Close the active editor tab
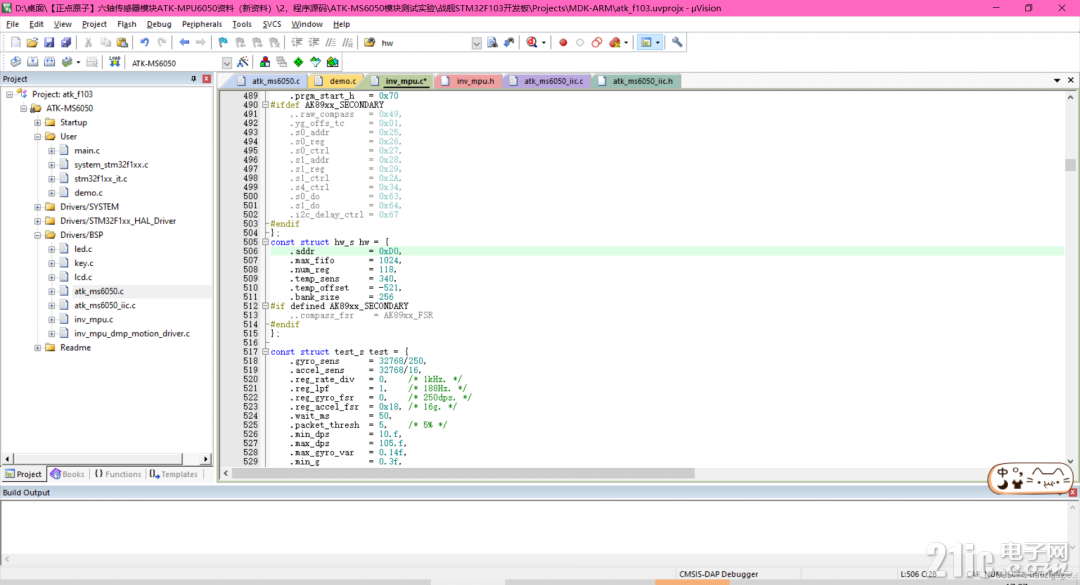Image resolution: width=1080 pixels, height=585 pixels. (x=1070, y=81)
